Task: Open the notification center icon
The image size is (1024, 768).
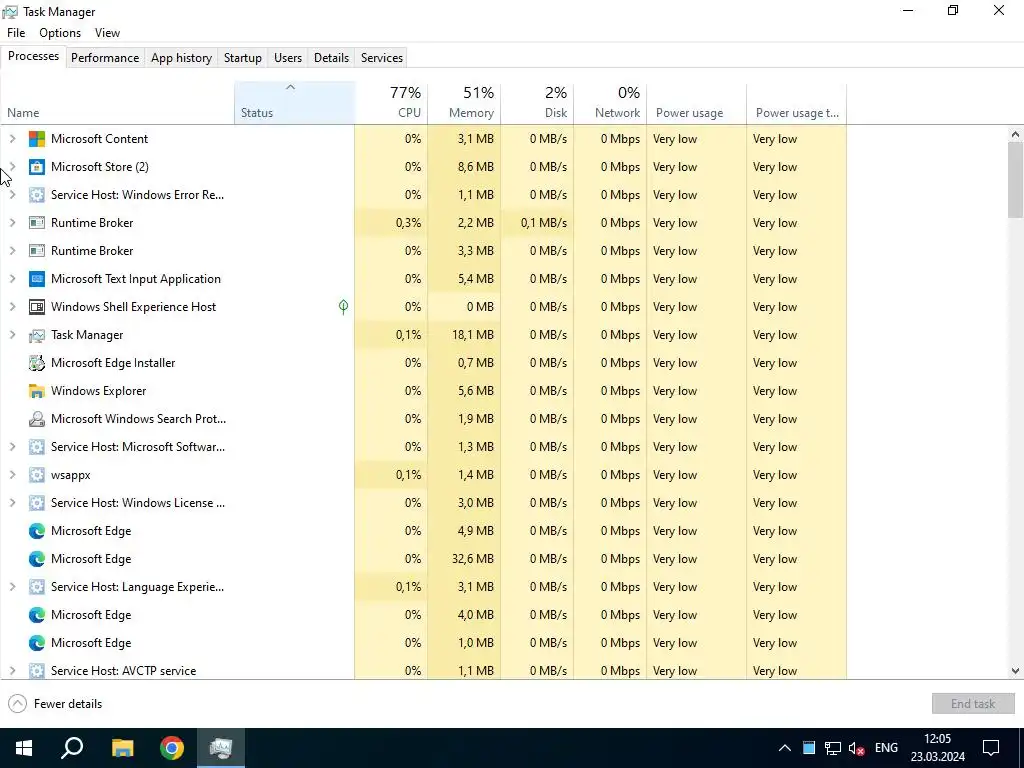Action: [x=991, y=748]
